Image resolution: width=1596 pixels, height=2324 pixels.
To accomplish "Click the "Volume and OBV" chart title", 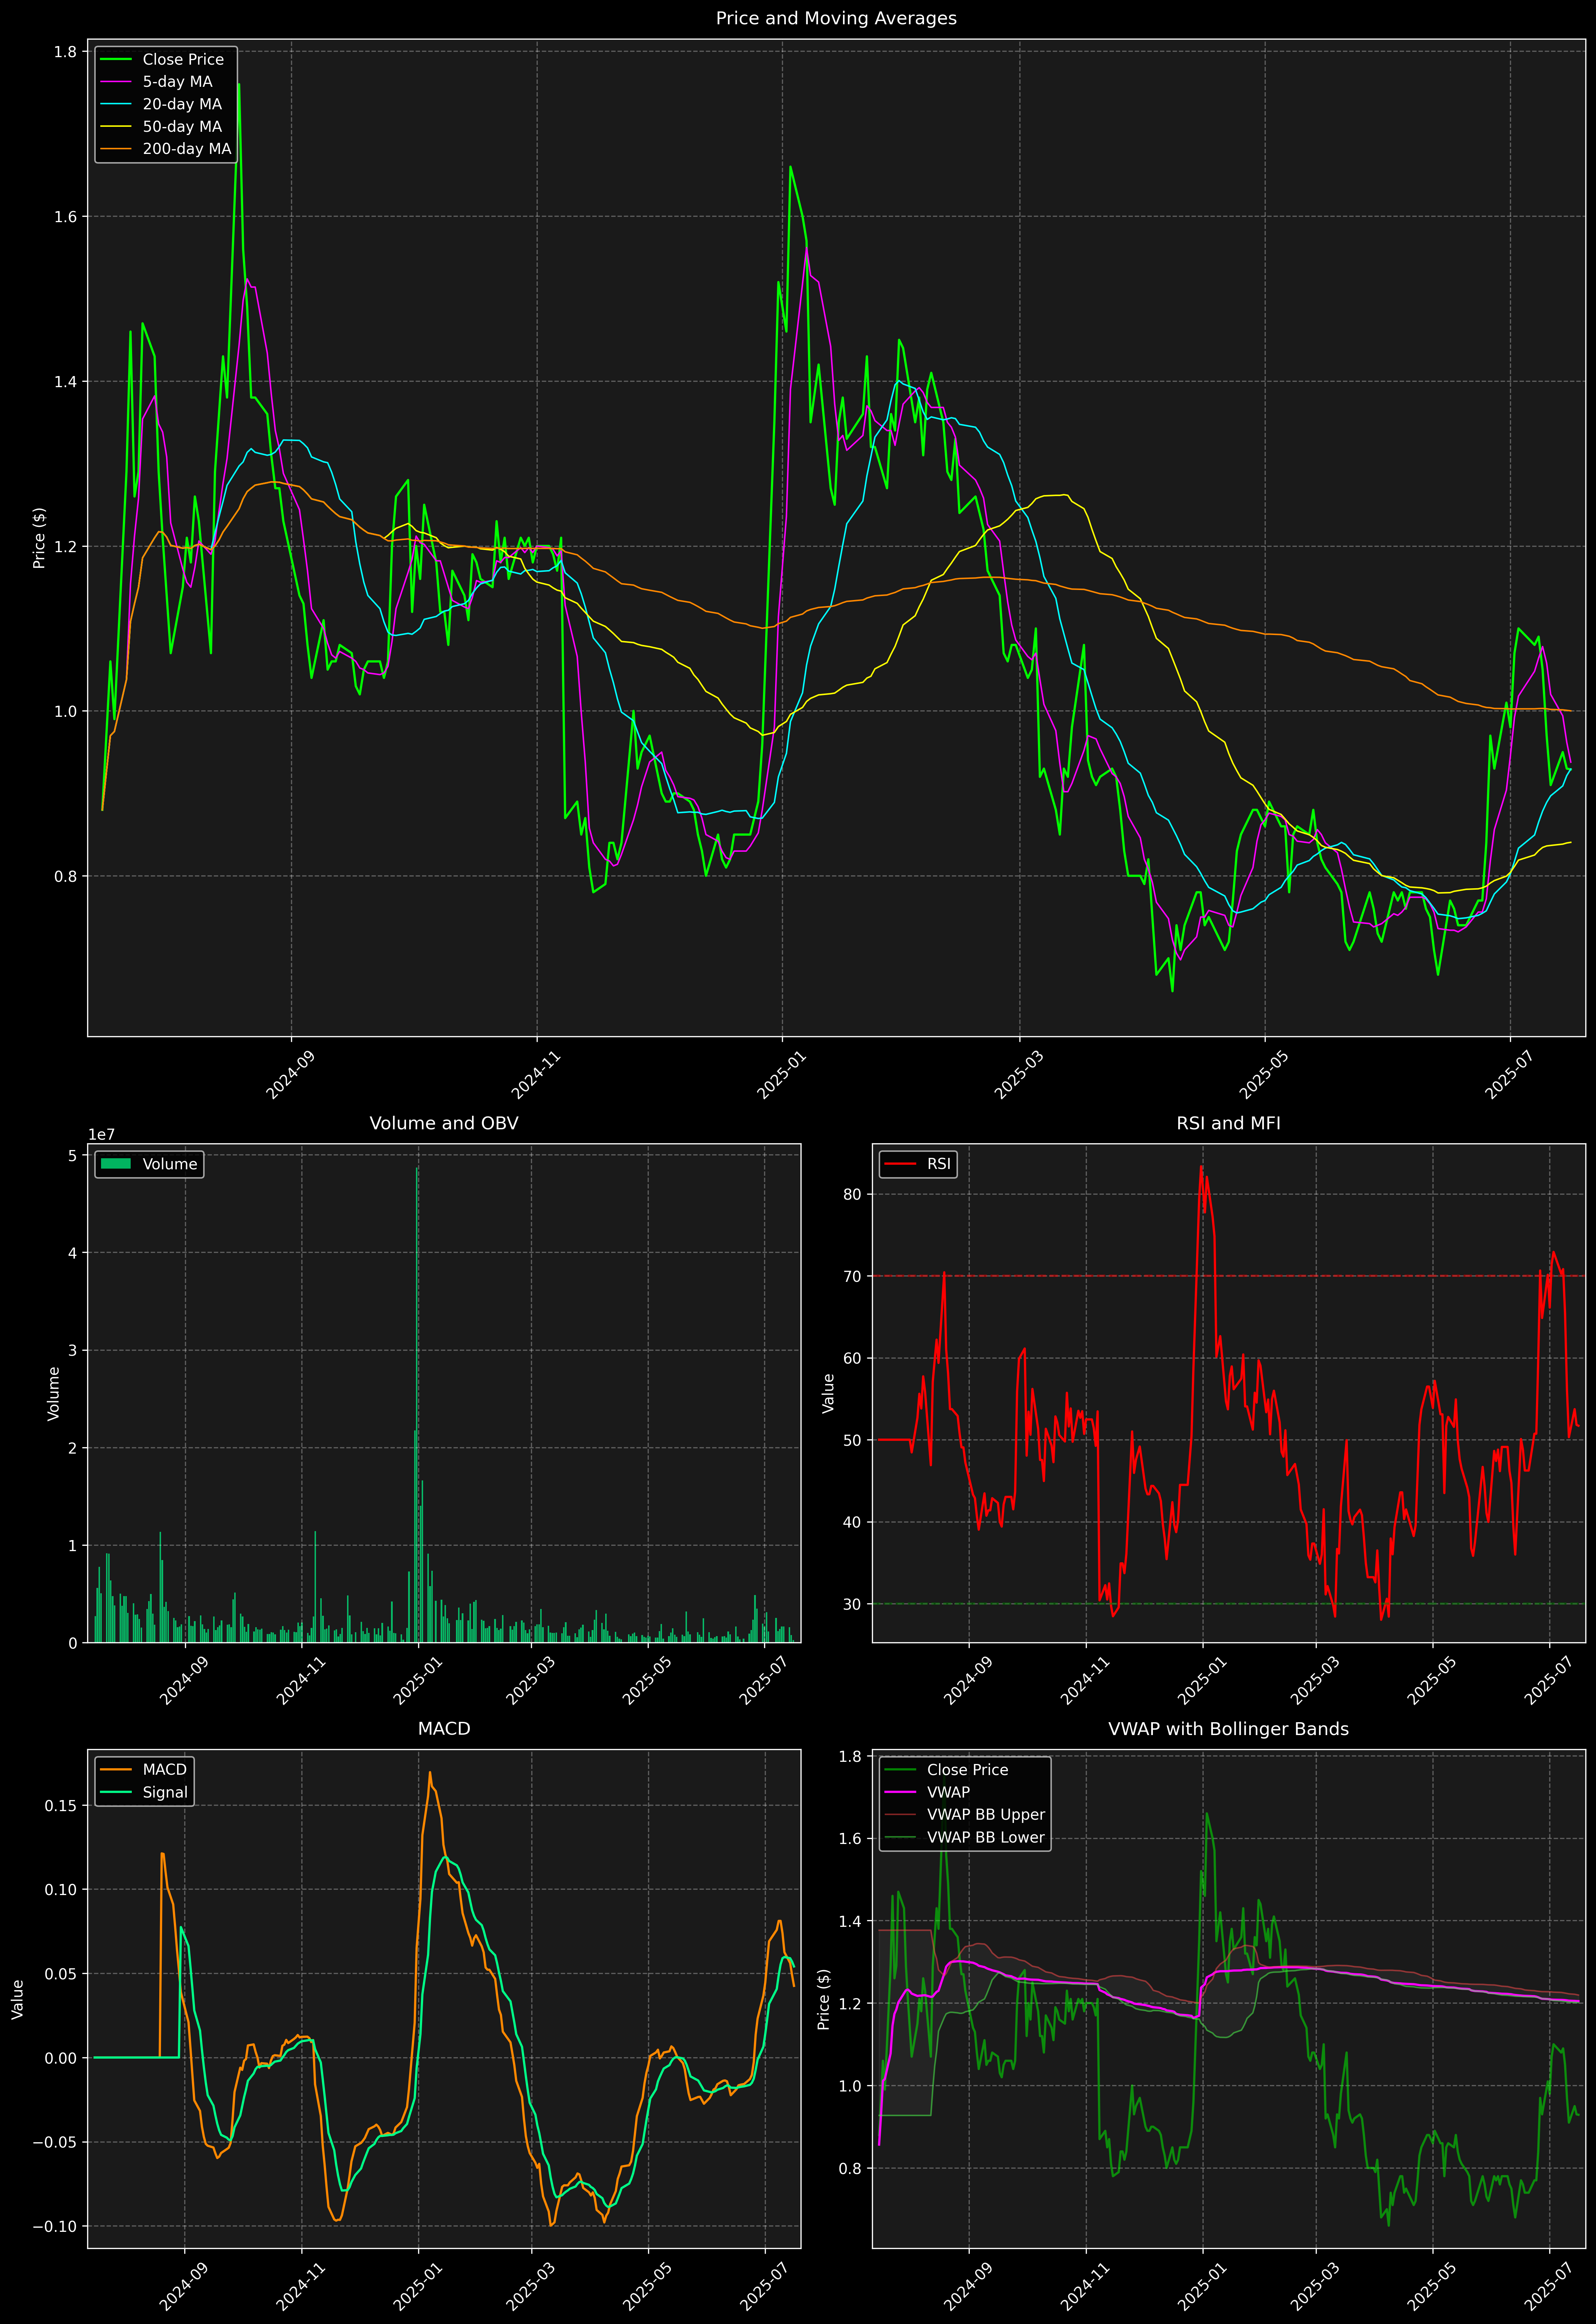I will (444, 1123).
